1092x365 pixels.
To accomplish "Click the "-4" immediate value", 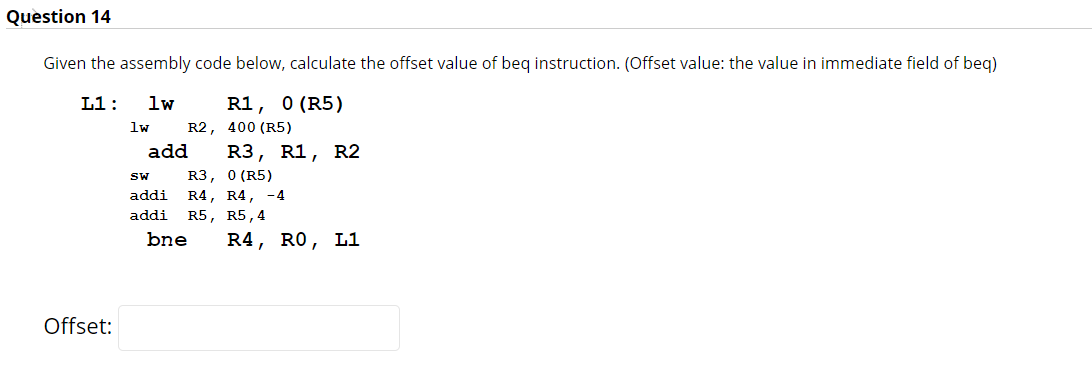I will click(276, 196).
